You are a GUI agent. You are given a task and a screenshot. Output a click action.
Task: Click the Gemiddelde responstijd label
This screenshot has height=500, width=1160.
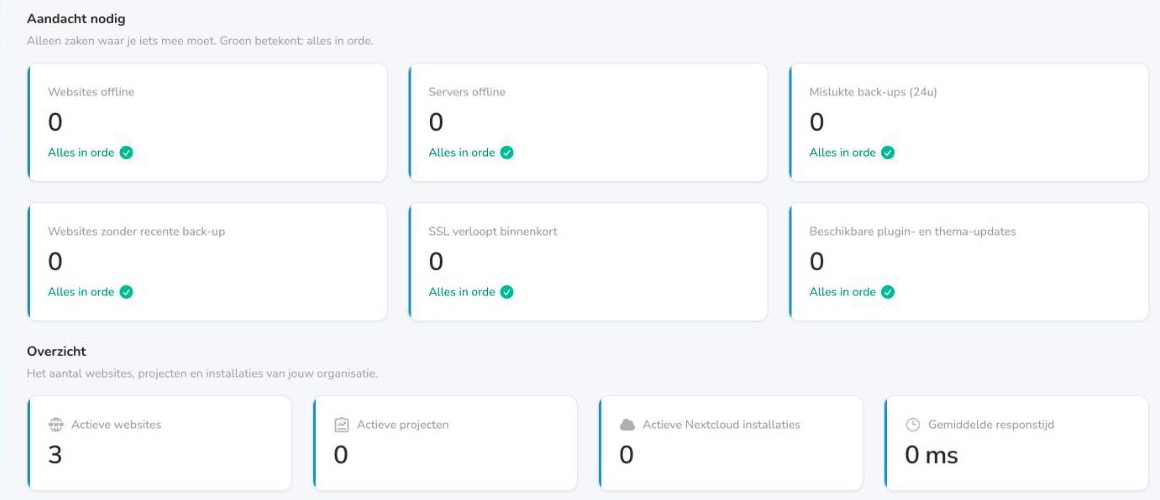pos(991,425)
